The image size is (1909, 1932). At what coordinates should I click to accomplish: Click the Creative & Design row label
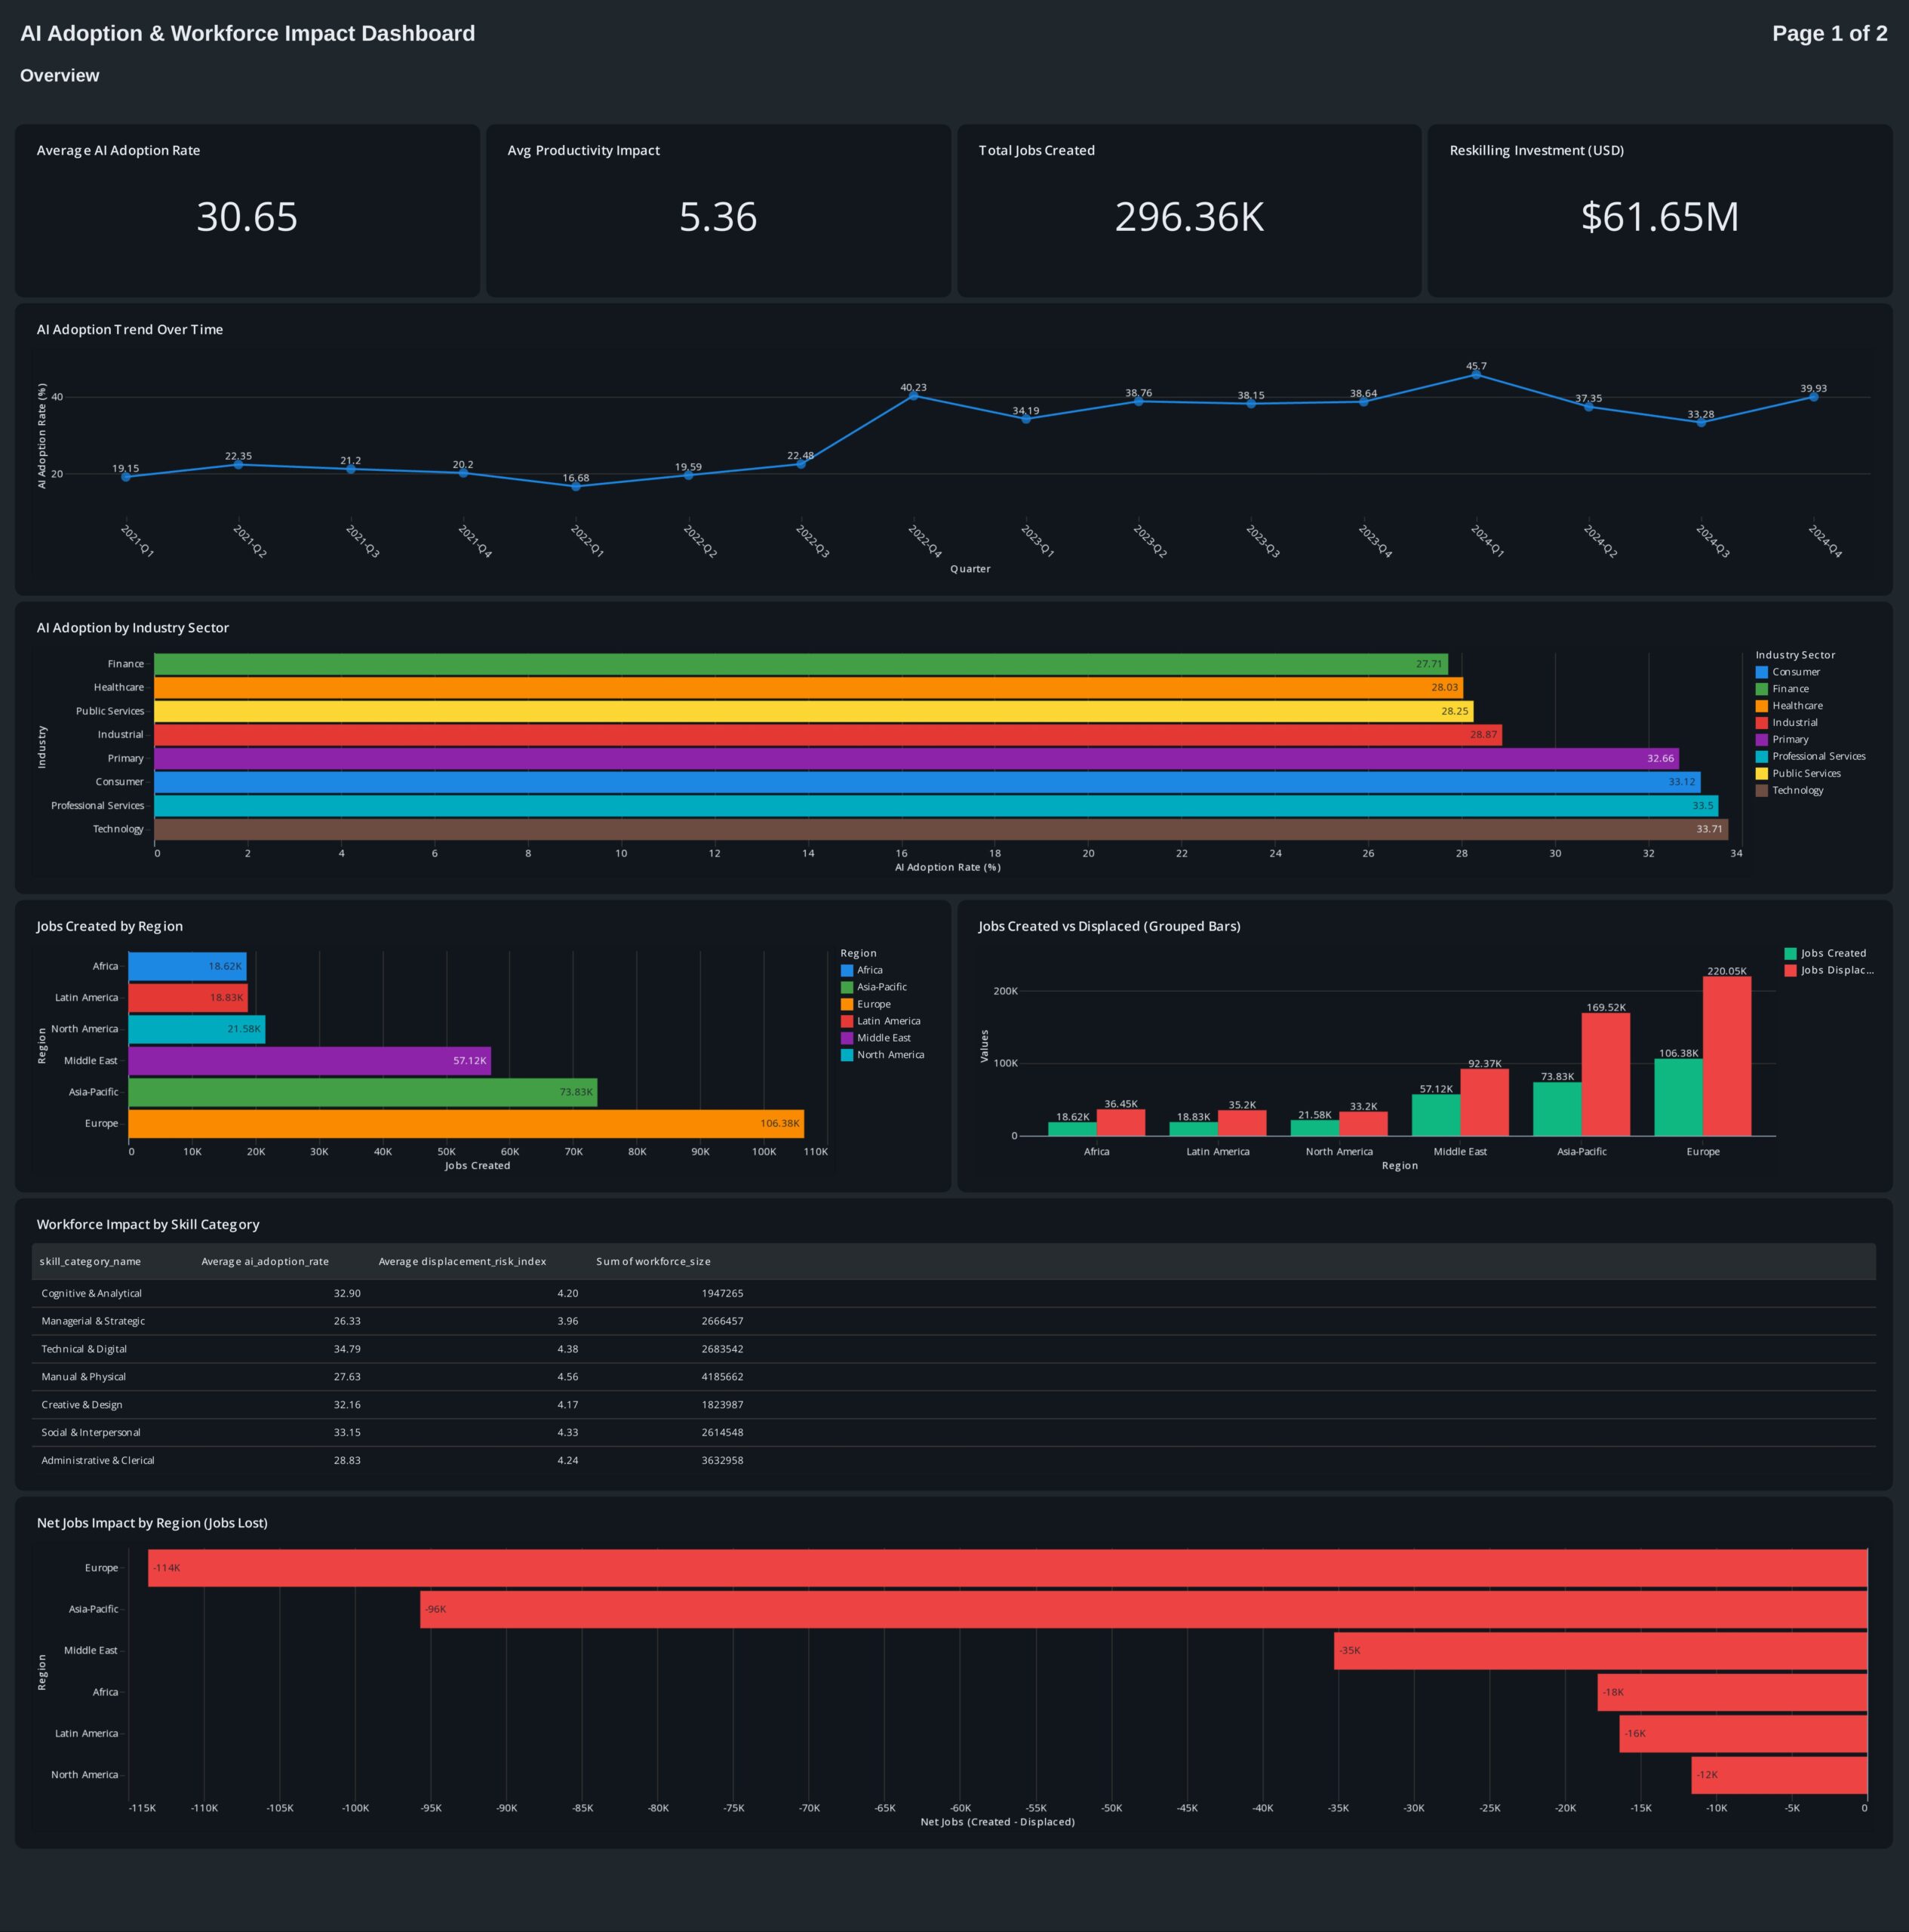82,1405
